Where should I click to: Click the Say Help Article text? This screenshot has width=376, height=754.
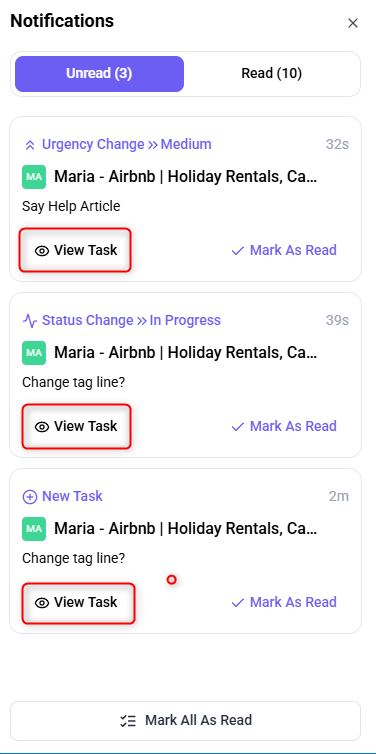point(71,206)
